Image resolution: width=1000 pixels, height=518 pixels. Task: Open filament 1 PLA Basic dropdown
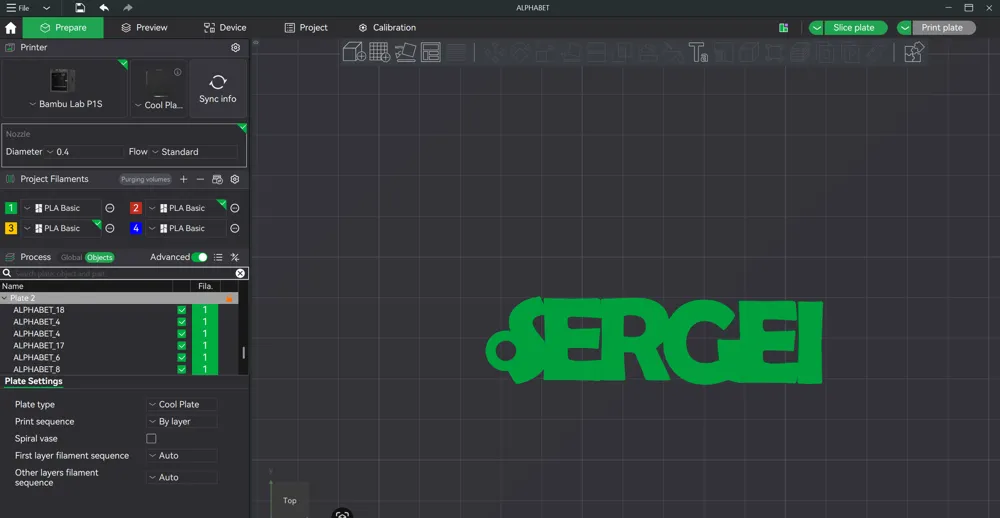pyautogui.click(x=61, y=208)
